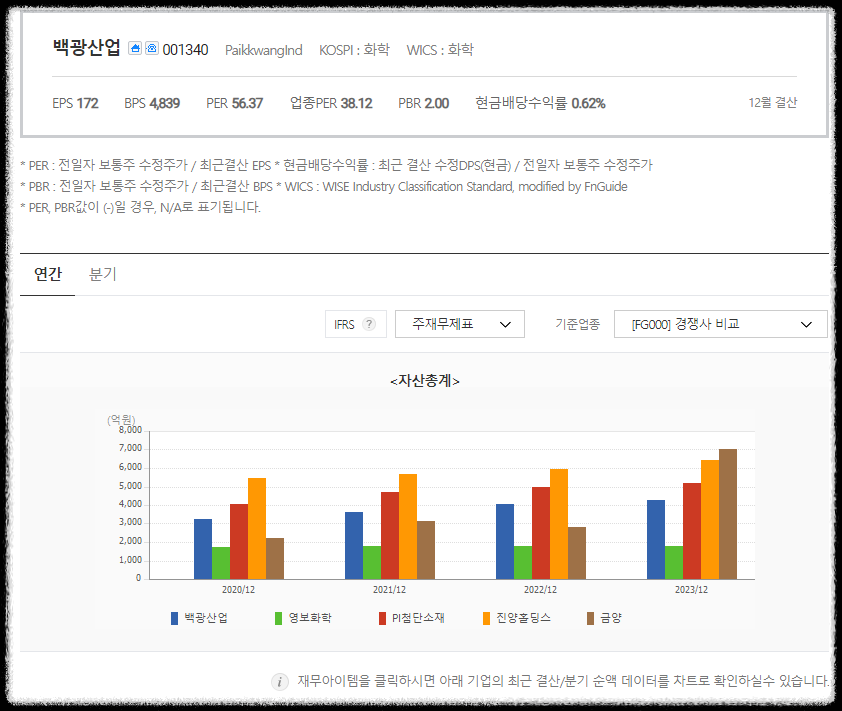Click the info icon before the chart notice
The height and width of the screenshot is (711, 842).
(280, 681)
